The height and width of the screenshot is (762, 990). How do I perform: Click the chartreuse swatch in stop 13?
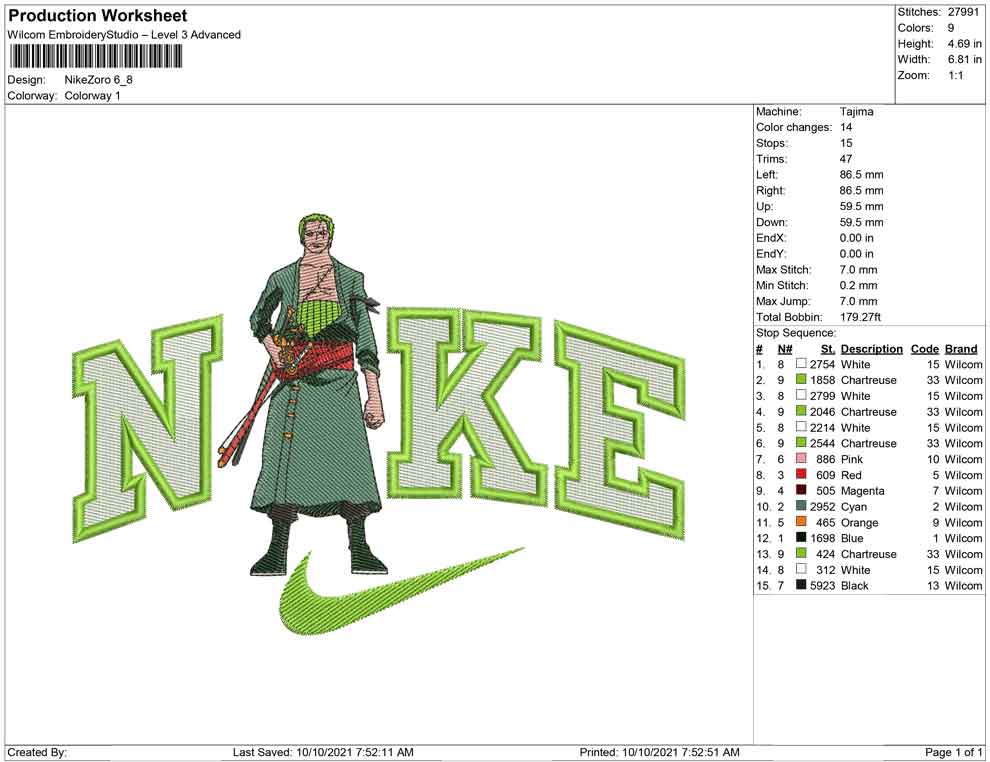coord(801,553)
